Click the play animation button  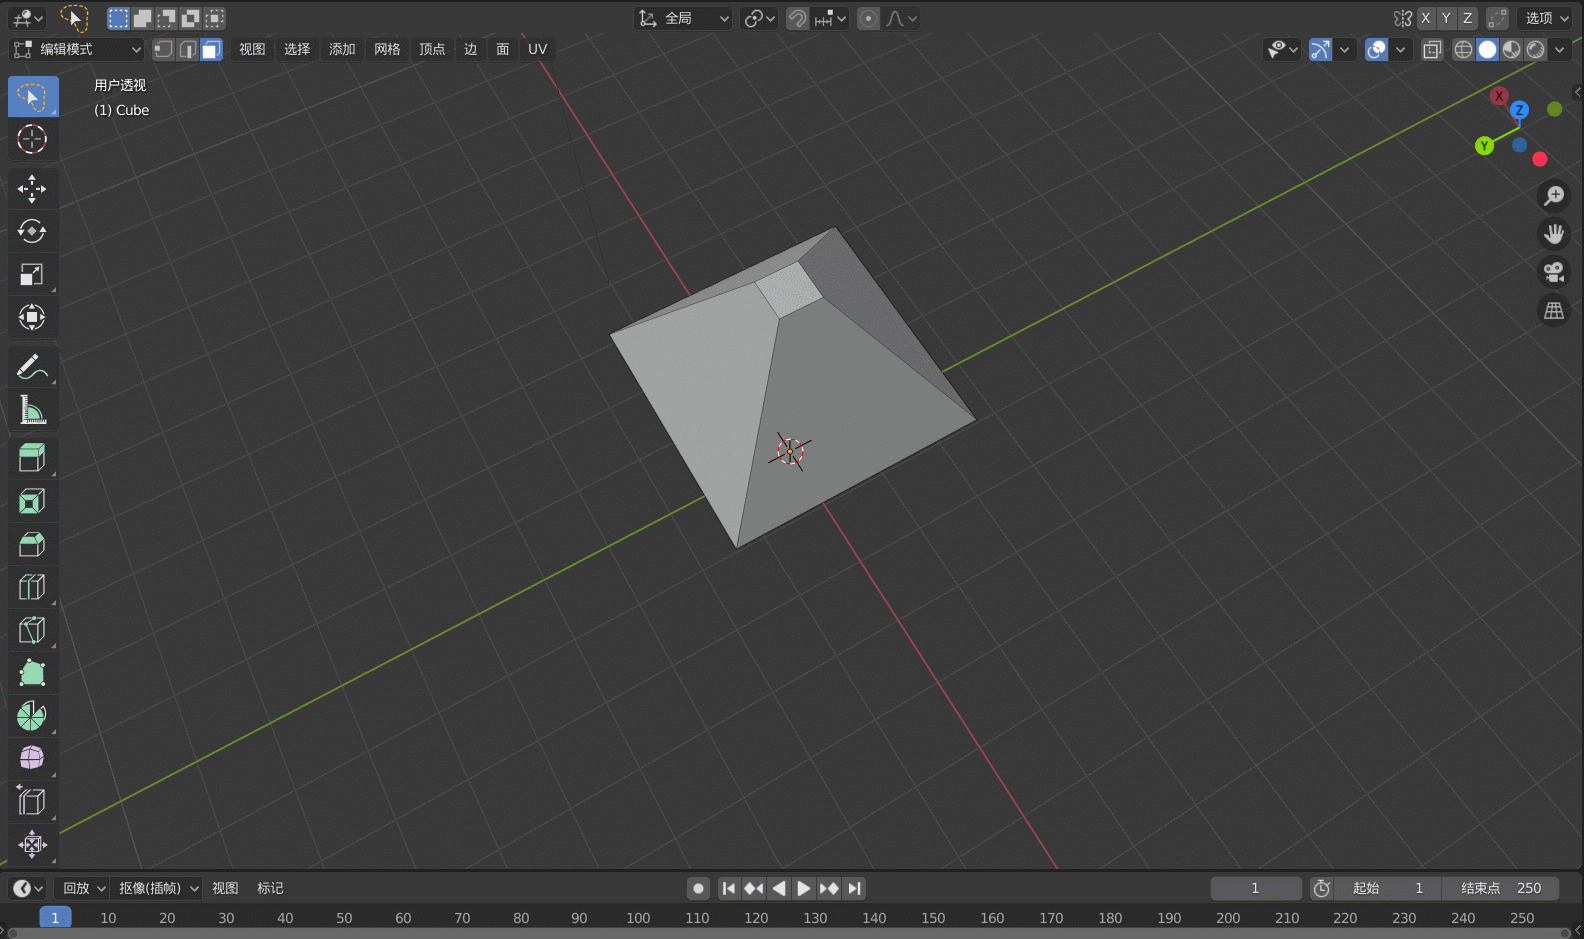click(x=804, y=888)
